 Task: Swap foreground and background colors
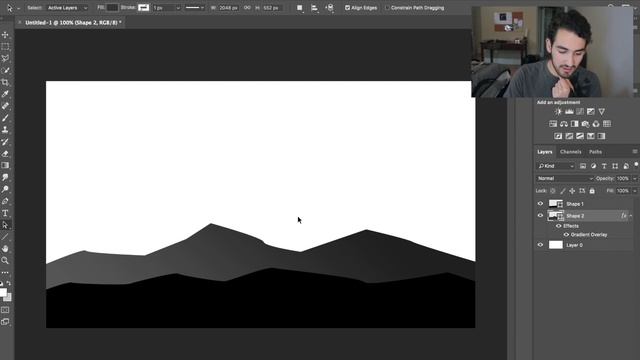coord(9,283)
